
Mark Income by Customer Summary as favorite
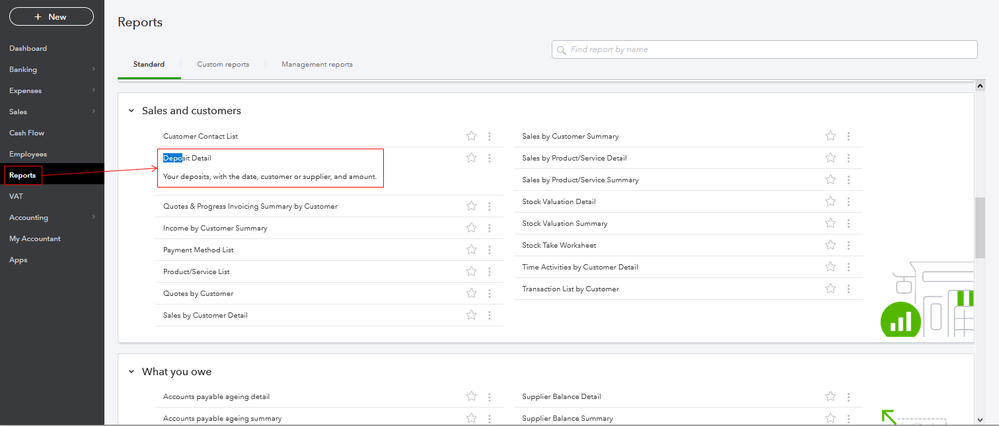[x=471, y=228]
